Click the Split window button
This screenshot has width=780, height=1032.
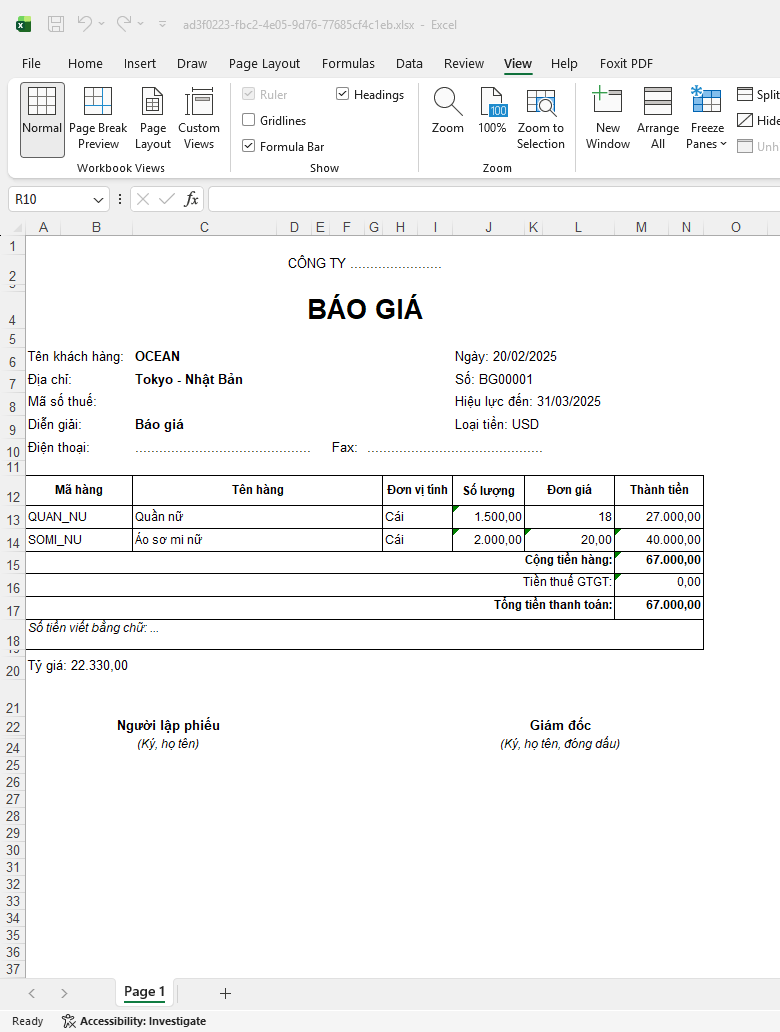758,95
